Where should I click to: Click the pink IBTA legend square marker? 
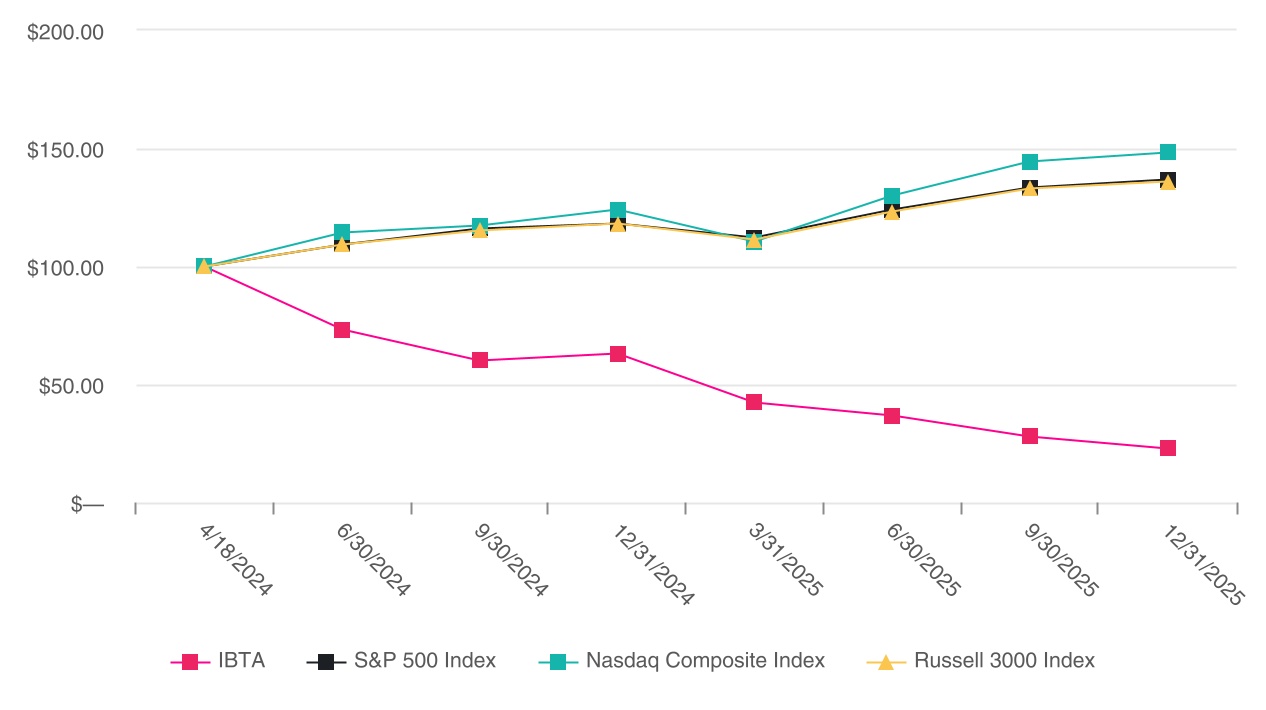pyautogui.click(x=190, y=662)
